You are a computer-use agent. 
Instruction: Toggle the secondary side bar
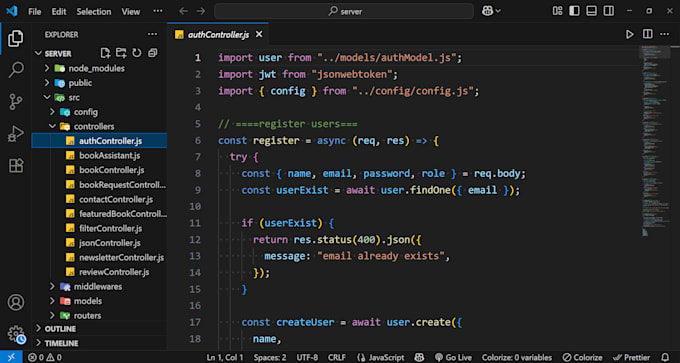(609, 11)
